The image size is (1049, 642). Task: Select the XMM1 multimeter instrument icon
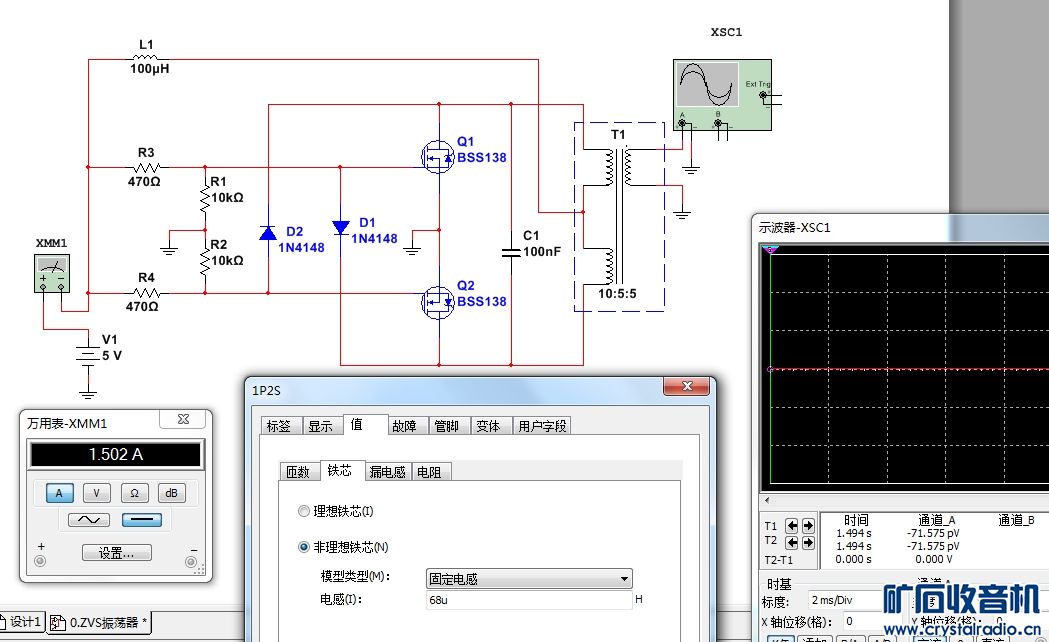coord(52,274)
